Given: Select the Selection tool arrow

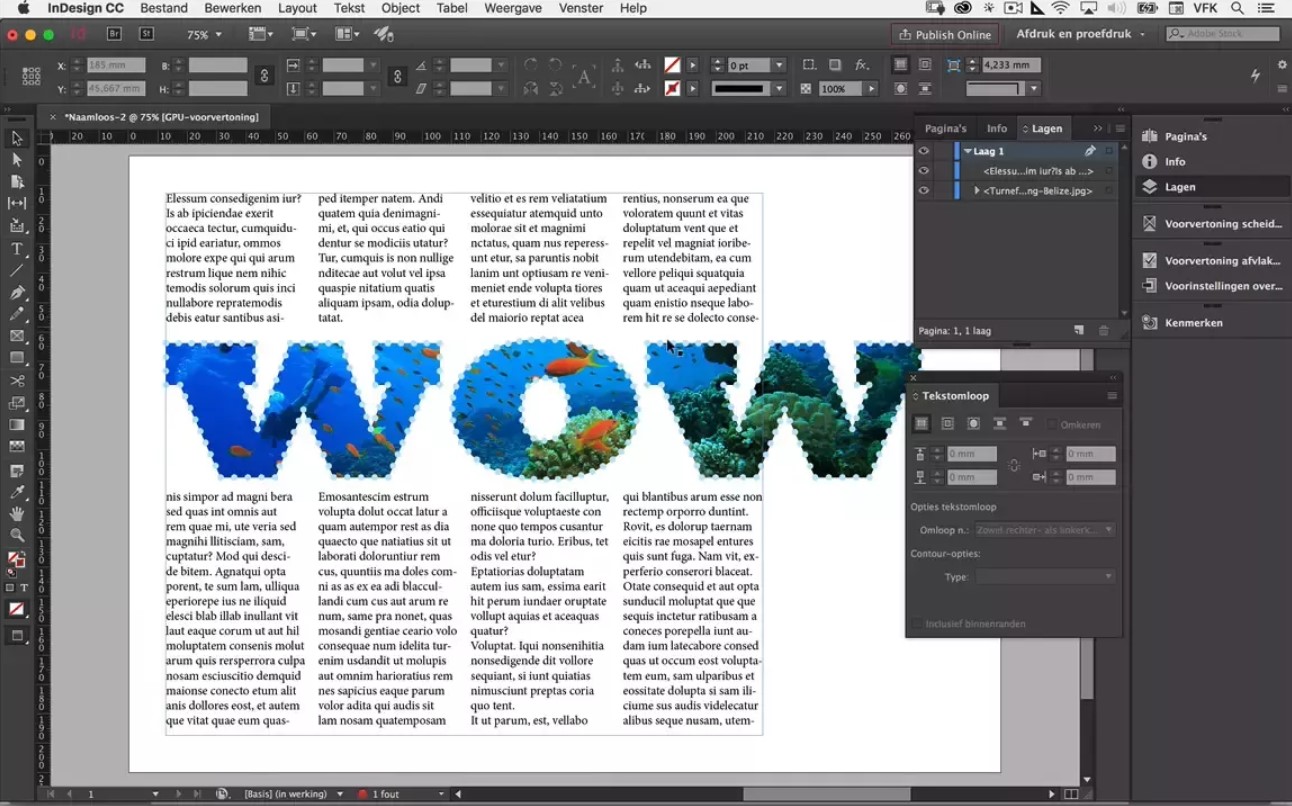Looking at the screenshot, I should tap(17, 138).
